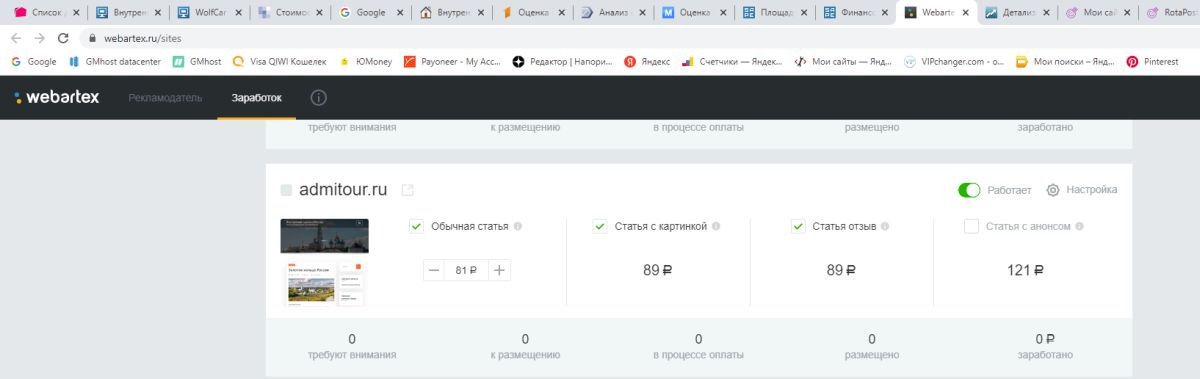The image size is (1200, 379).
Task: Open the Google bookmark
Action: [34, 61]
